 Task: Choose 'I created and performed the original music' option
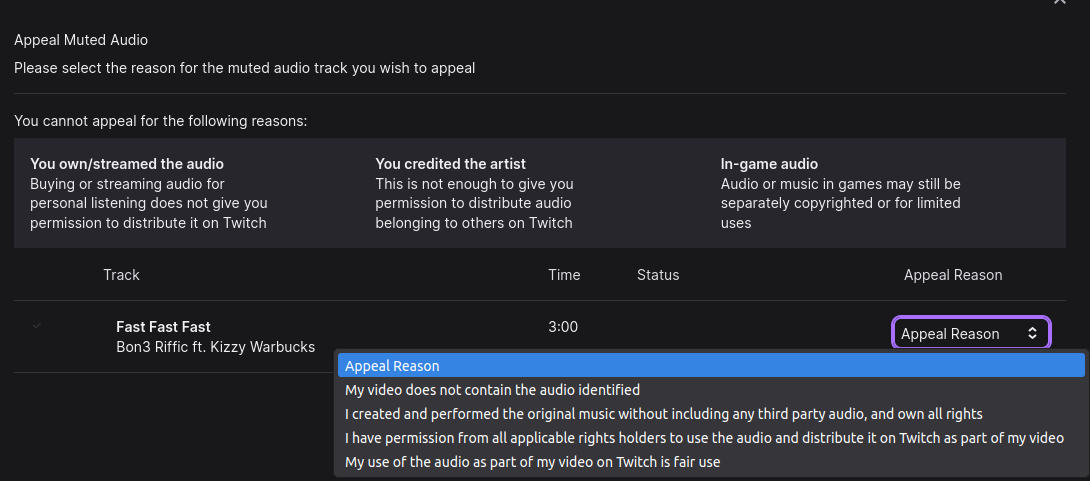click(x=710, y=414)
